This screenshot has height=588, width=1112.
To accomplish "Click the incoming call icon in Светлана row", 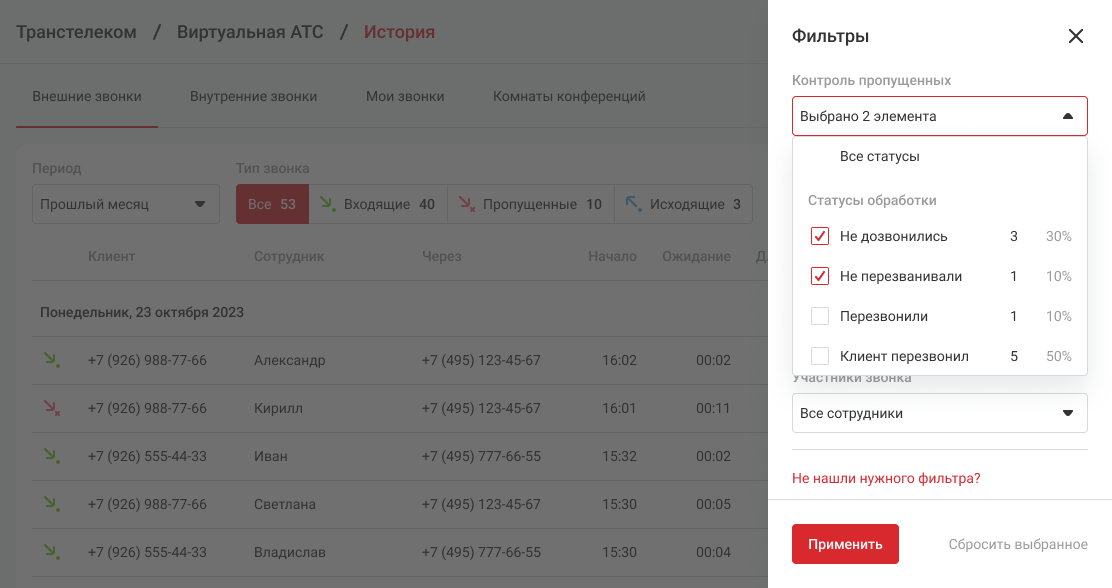I will pyautogui.click(x=50, y=504).
